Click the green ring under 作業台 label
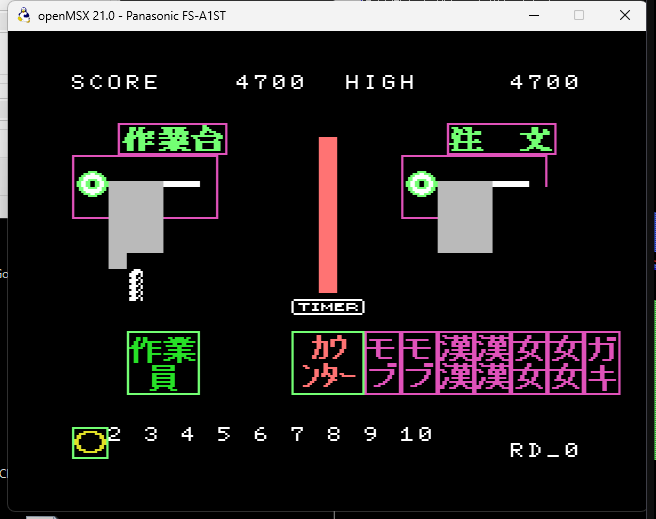 coord(93,184)
